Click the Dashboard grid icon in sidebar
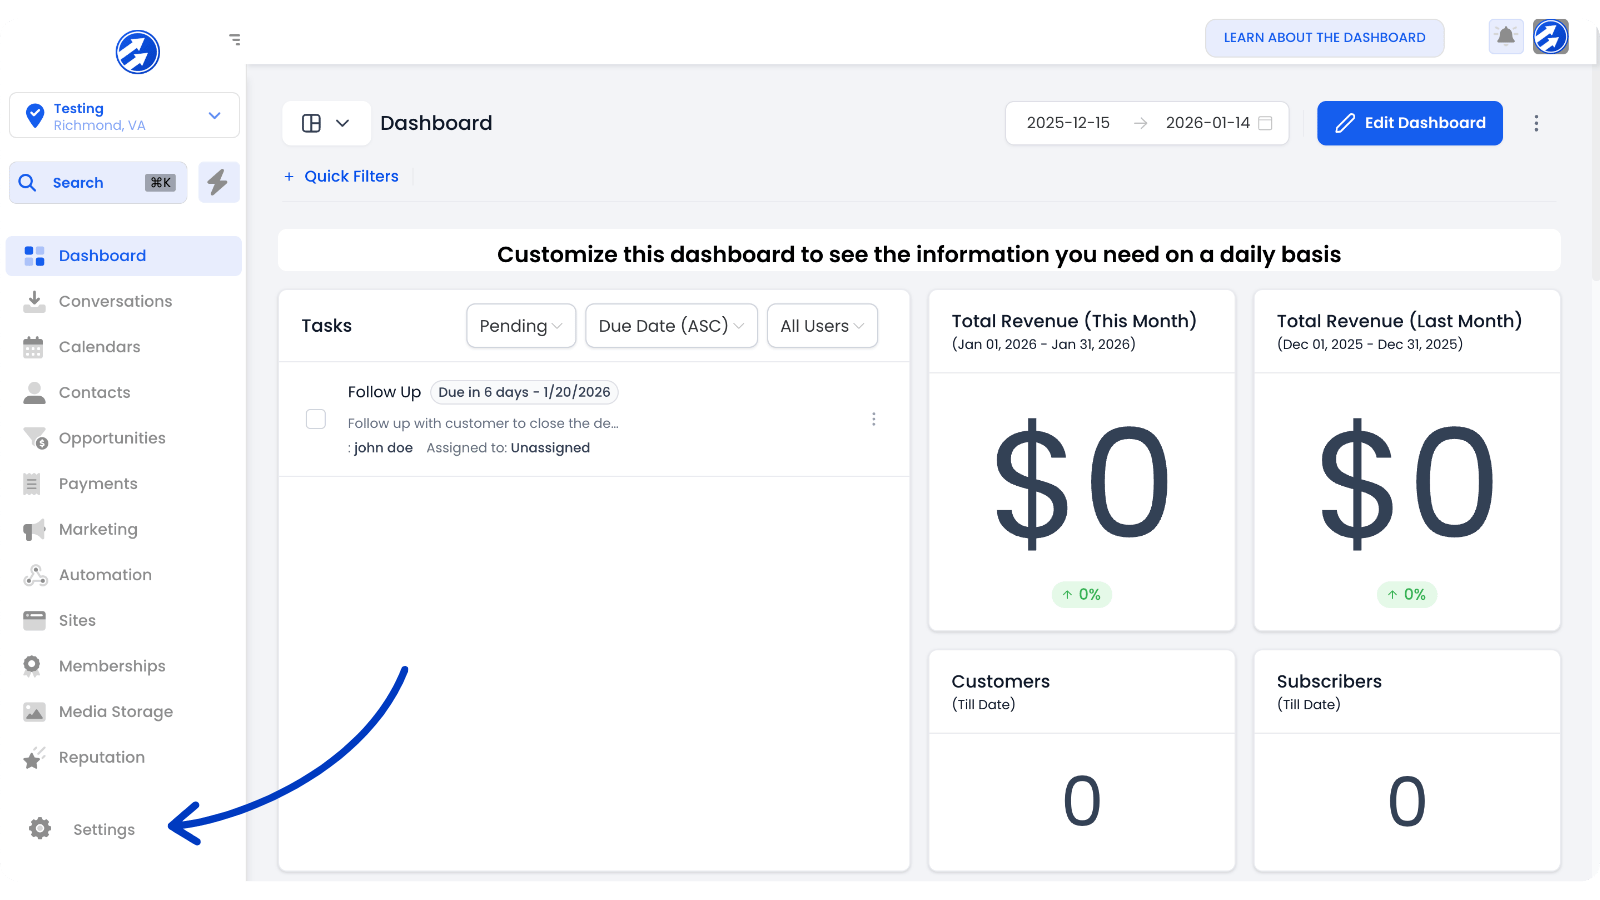 pos(34,256)
